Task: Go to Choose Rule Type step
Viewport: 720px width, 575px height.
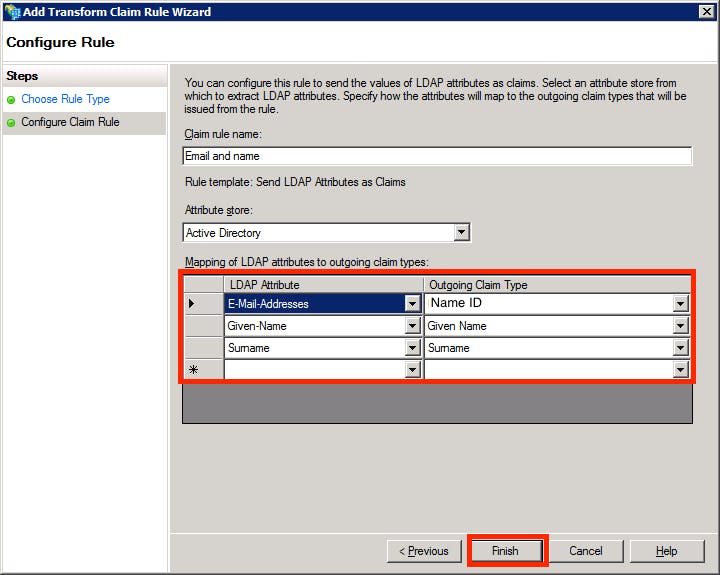Action: 65,99
